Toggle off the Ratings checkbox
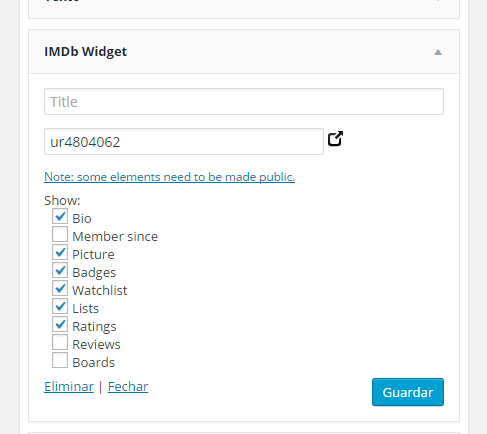487x434 pixels. click(x=60, y=324)
